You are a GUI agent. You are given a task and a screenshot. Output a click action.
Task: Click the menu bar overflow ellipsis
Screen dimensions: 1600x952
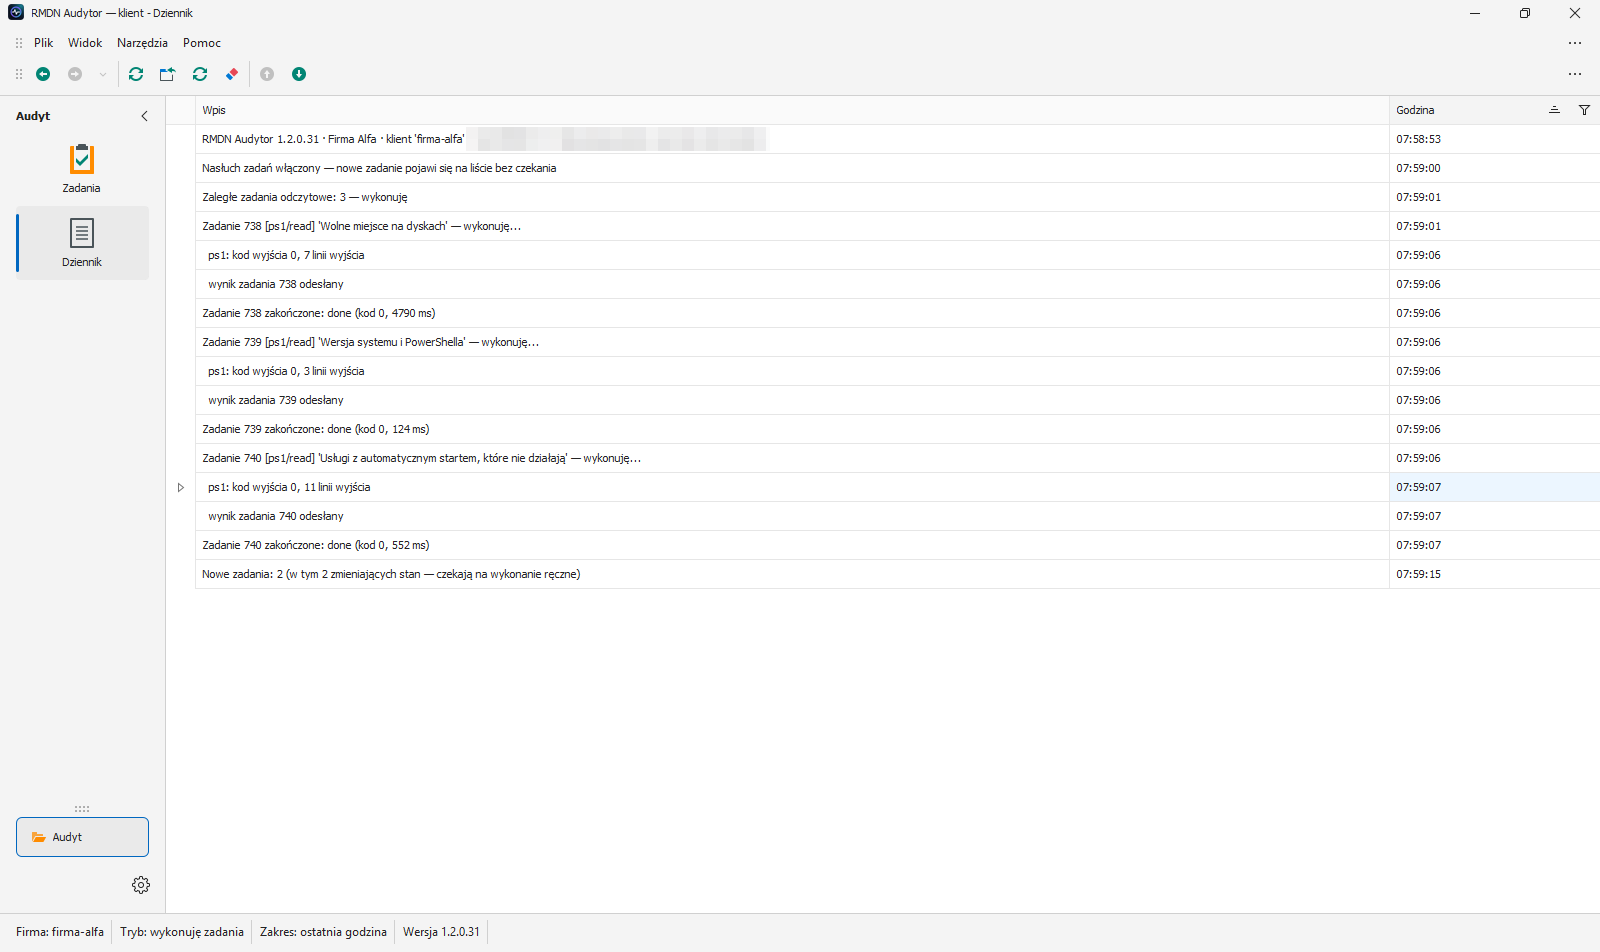pyautogui.click(x=1575, y=43)
